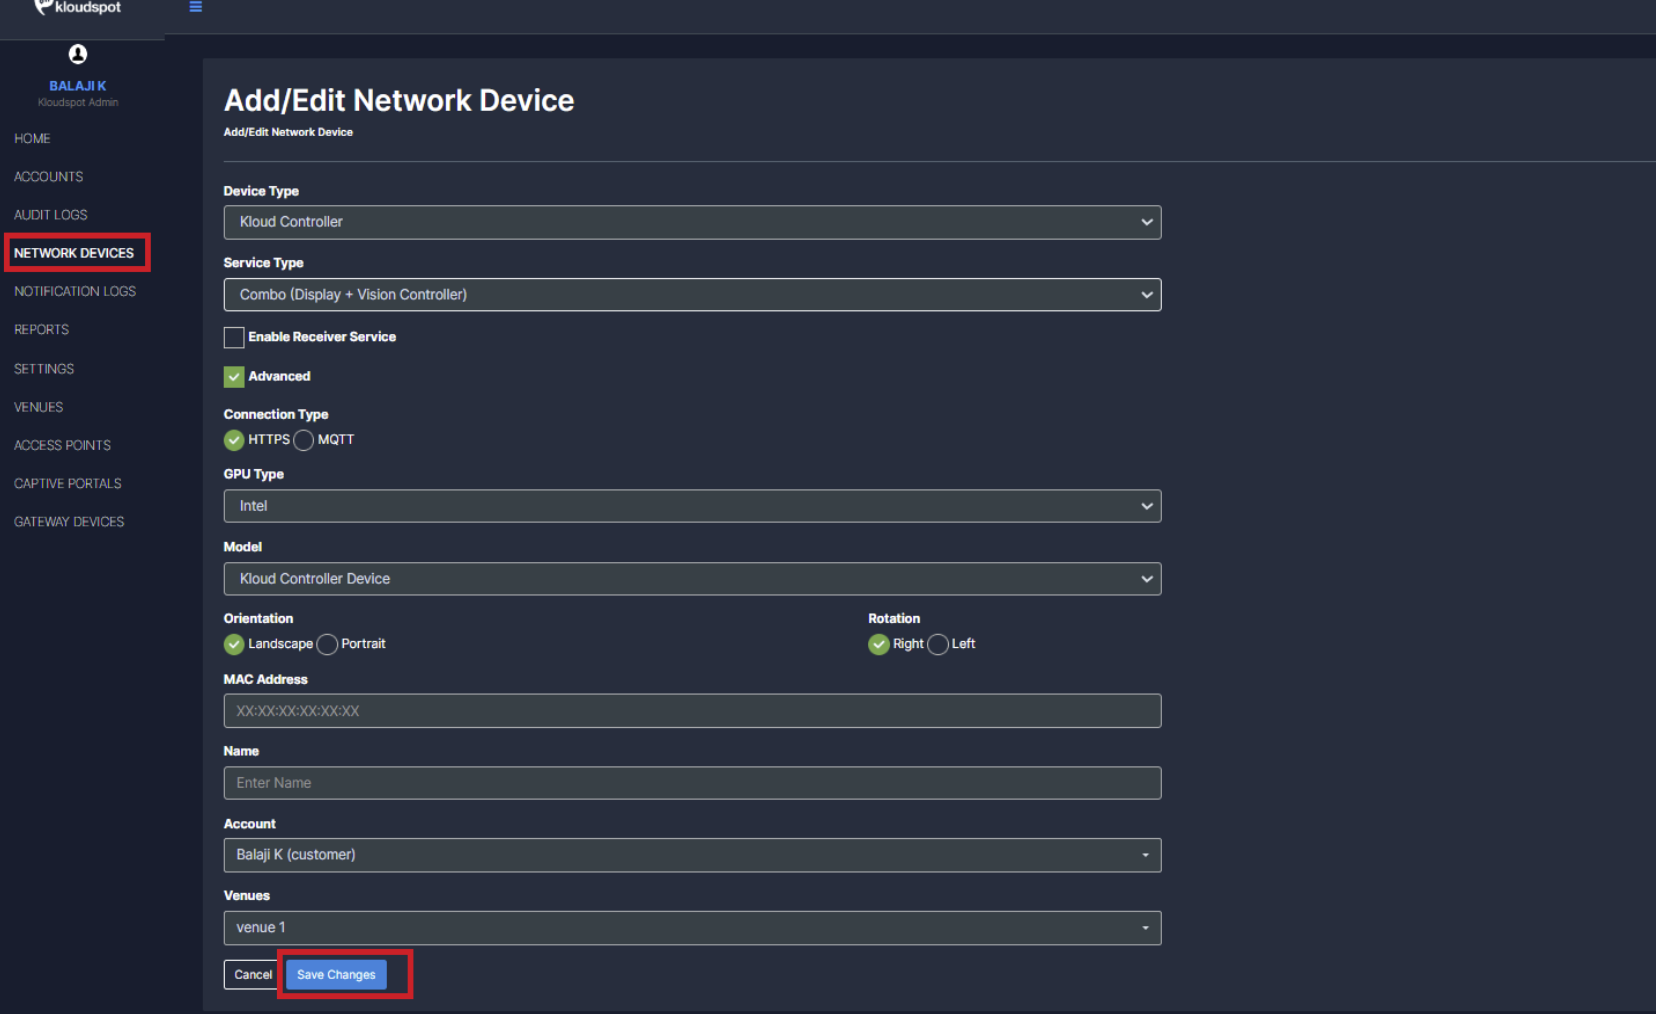
Task: Navigate to Gateway Devices
Action: [x=69, y=522]
